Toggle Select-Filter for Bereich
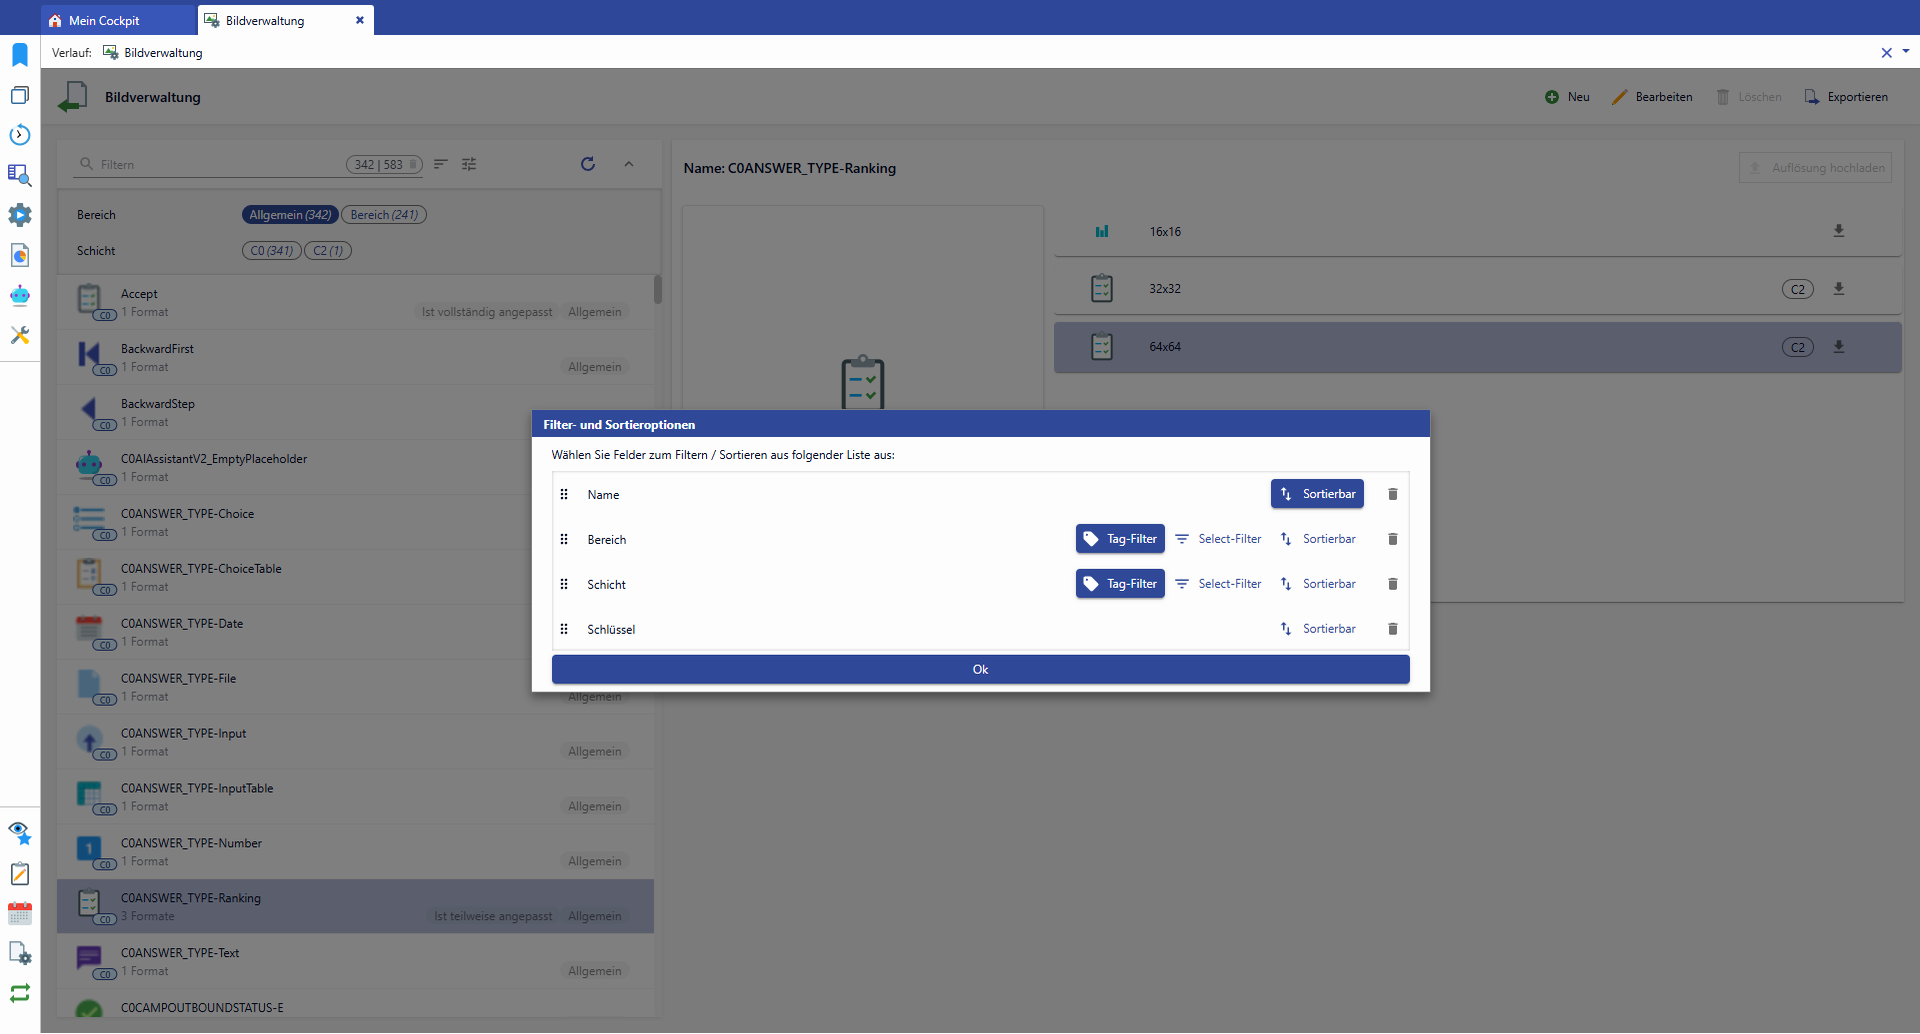 1218,539
